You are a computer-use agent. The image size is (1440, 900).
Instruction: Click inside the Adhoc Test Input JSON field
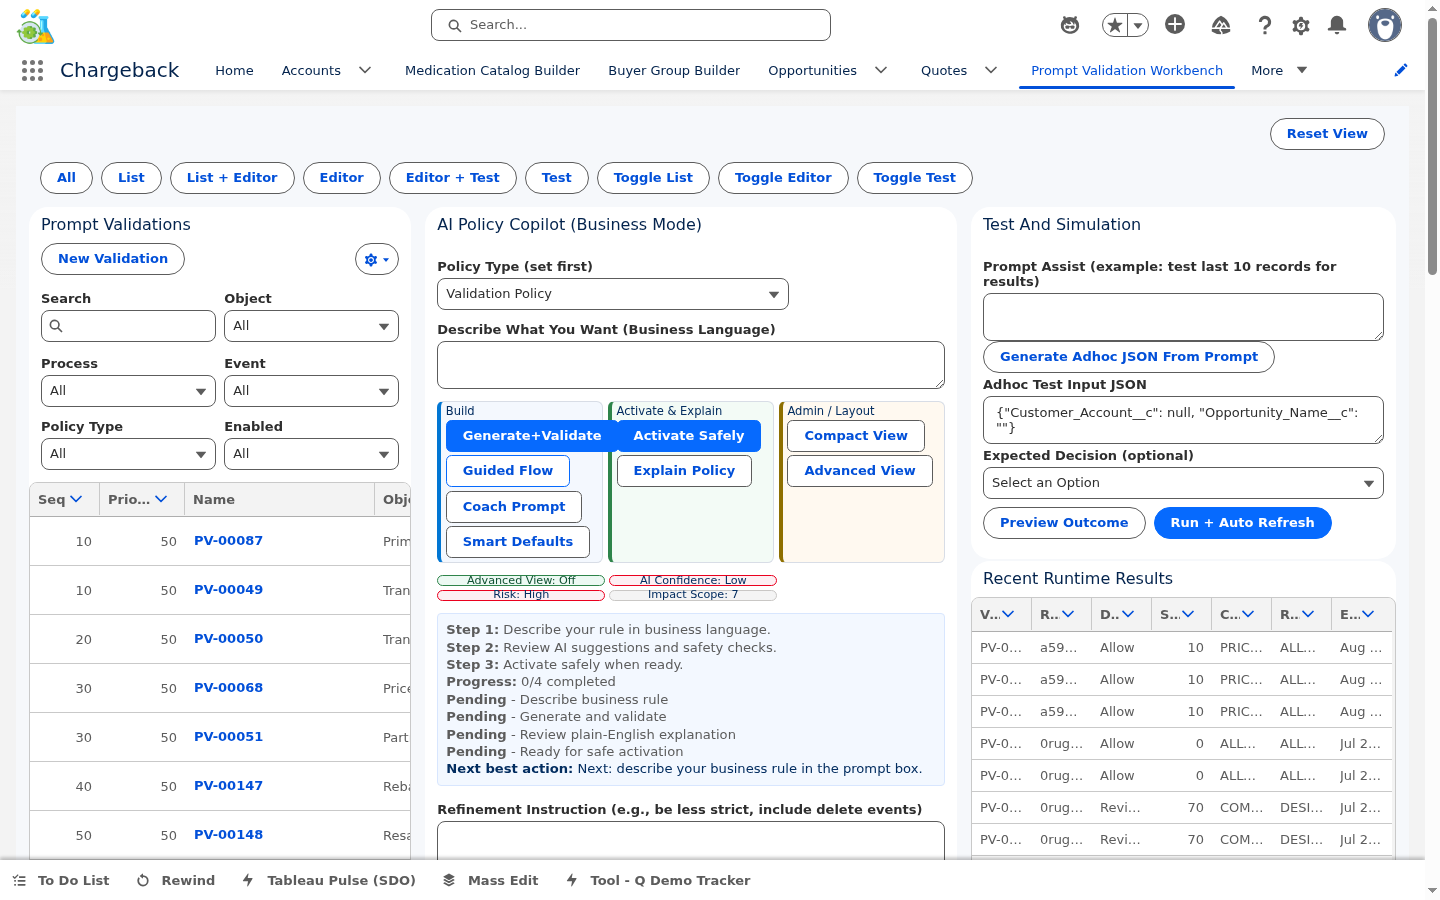pyautogui.click(x=1183, y=420)
